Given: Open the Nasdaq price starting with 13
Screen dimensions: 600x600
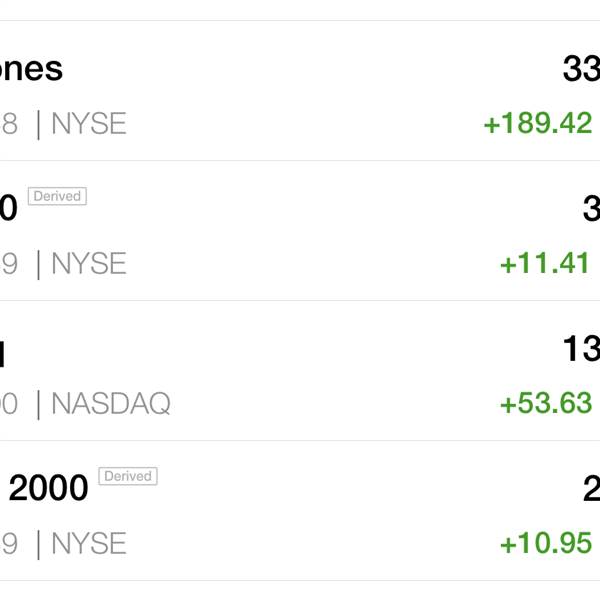Looking at the screenshot, I should 581,349.
